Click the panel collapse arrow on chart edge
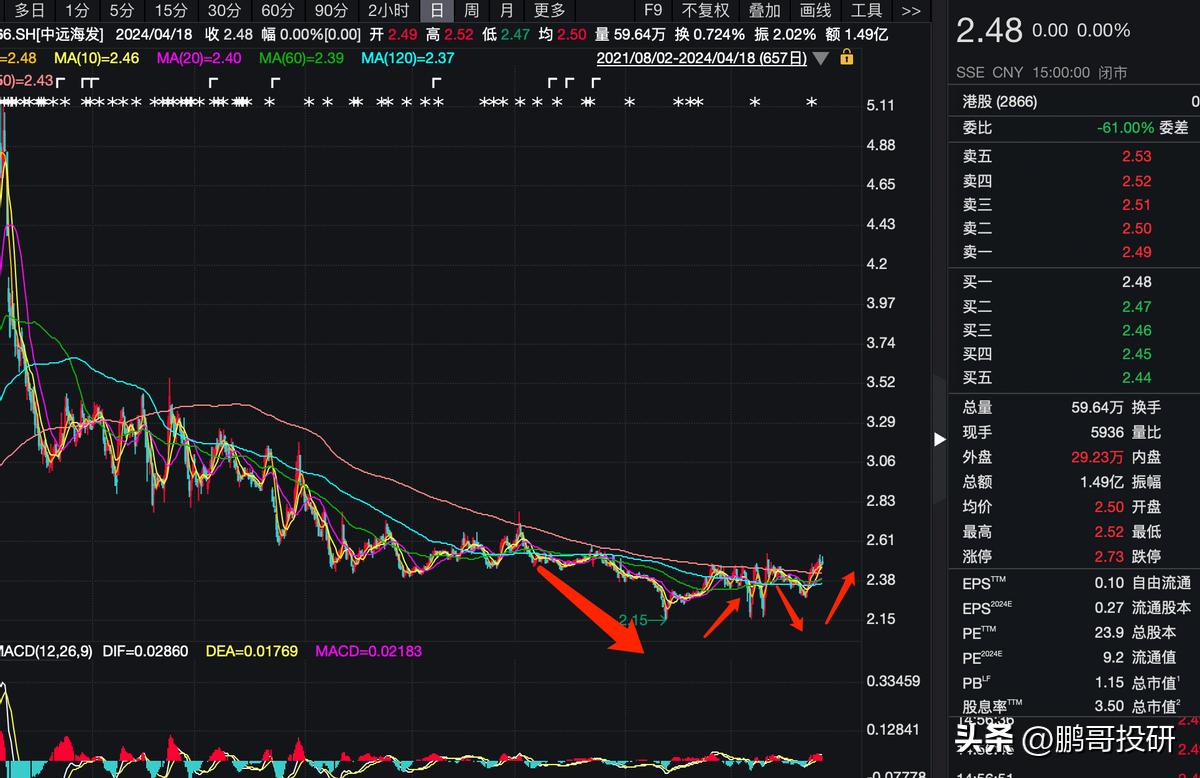 click(x=939, y=439)
